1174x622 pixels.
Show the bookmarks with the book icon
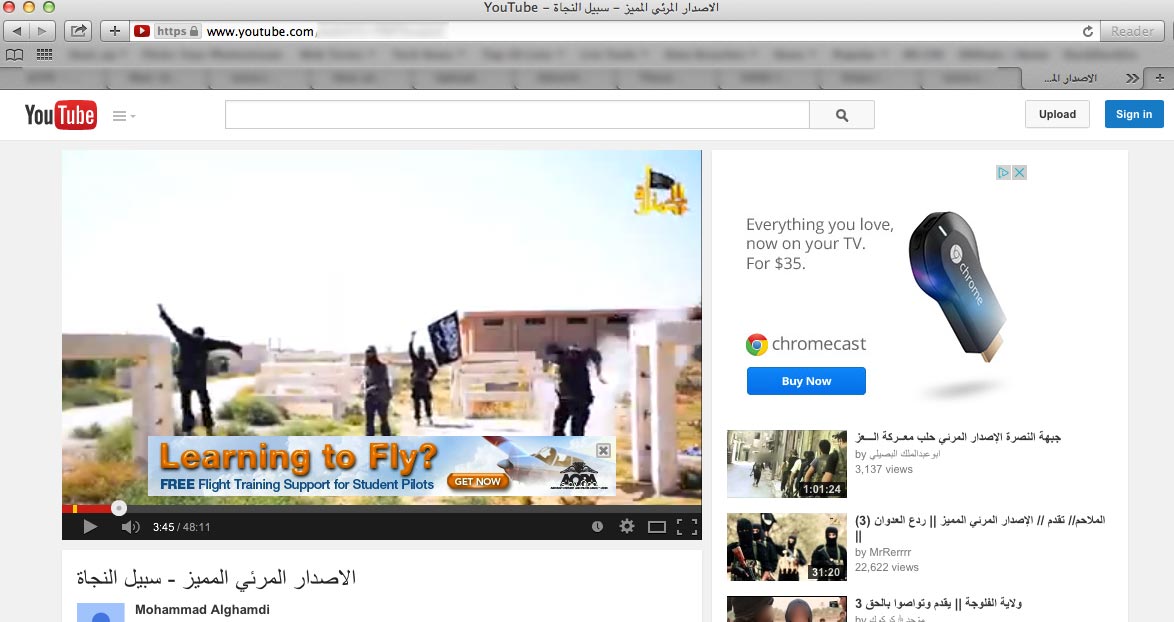15,54
